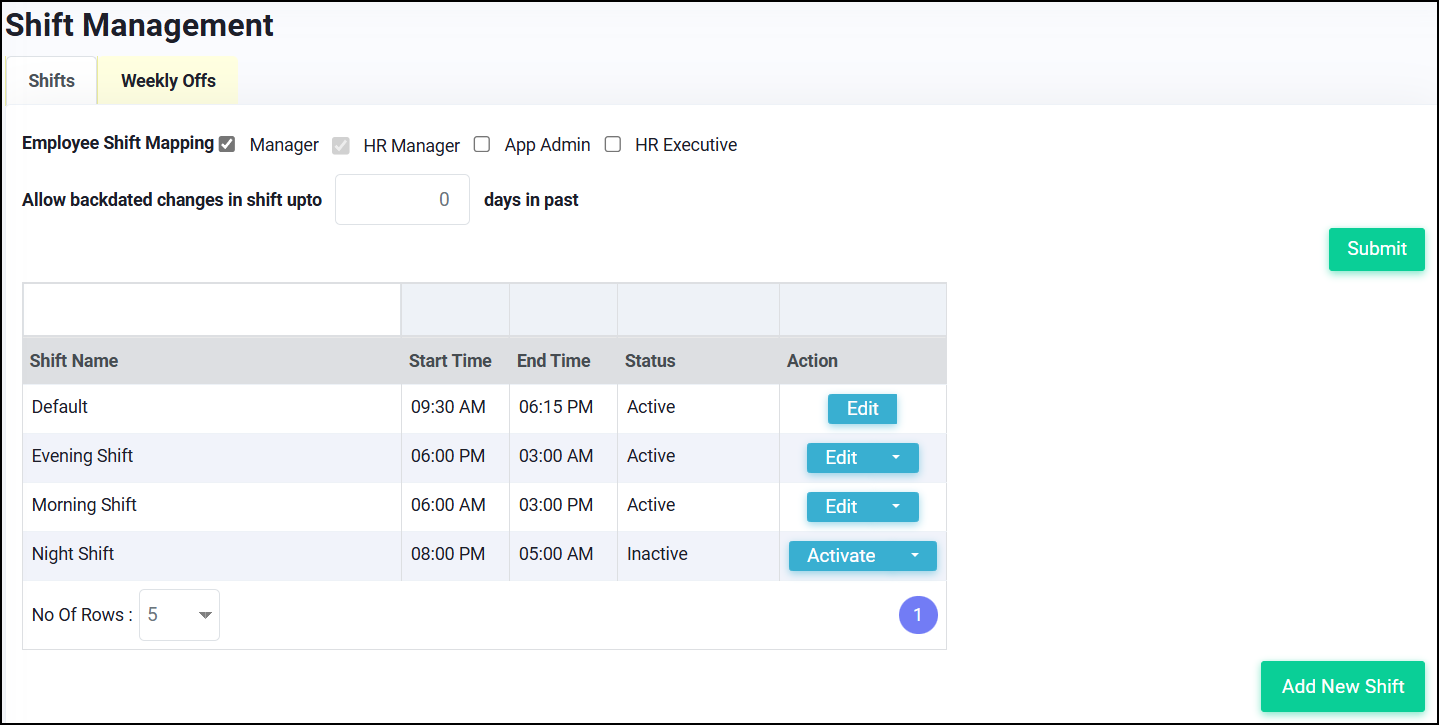Enable the App Admin checkbox
The height and width of the screenshot is (725, 1439).
(x=482, y=144)
